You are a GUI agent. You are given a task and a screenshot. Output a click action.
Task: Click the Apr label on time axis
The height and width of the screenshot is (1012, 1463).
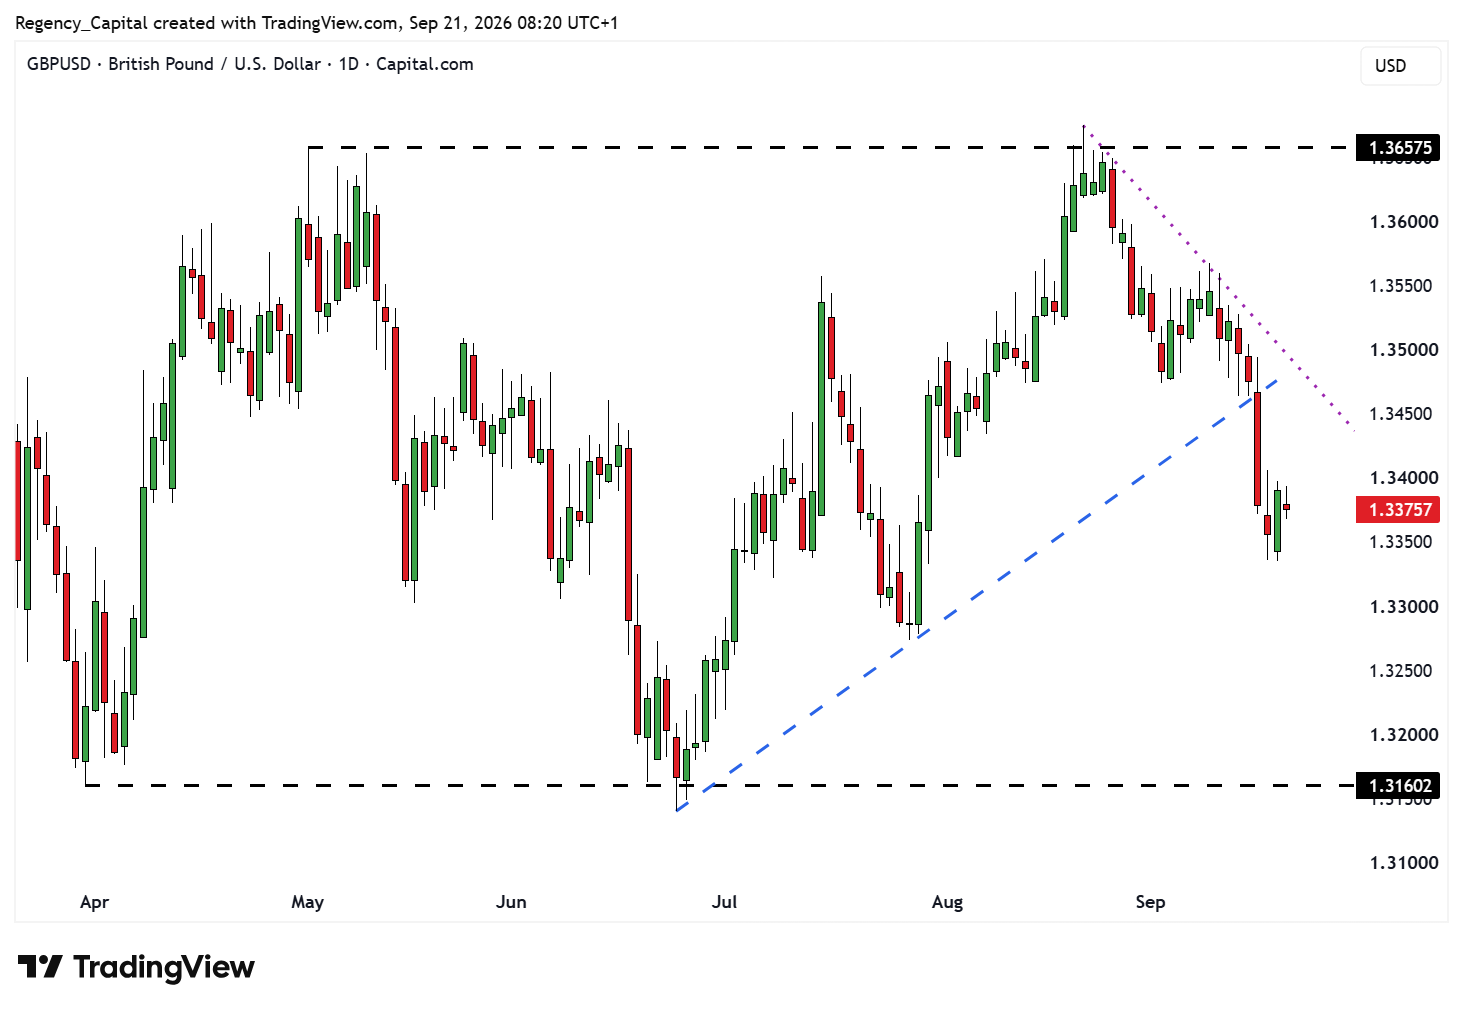point(94,902)
